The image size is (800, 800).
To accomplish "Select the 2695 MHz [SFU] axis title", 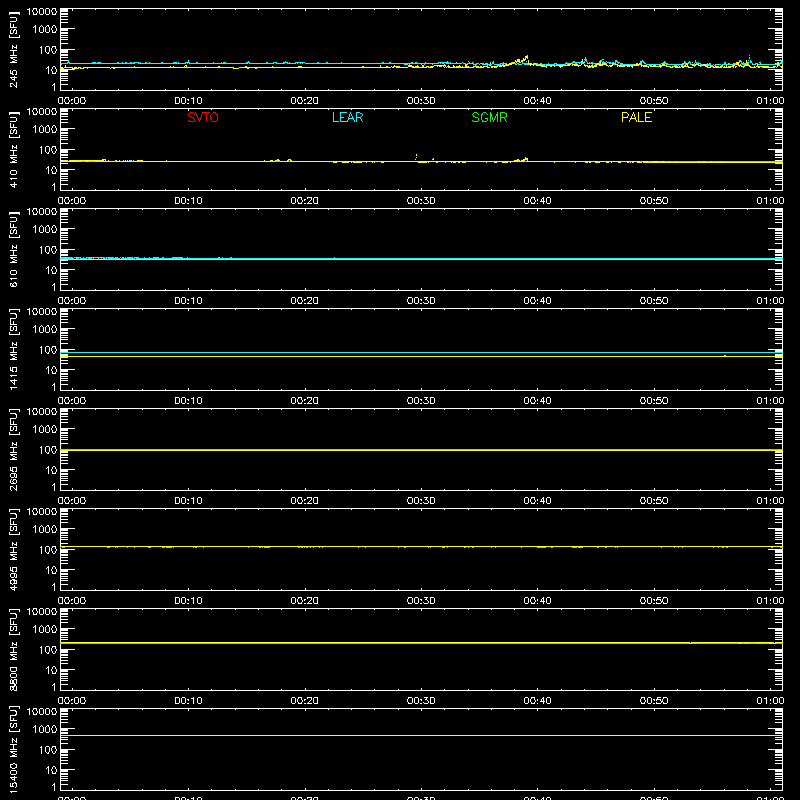I will pos(13,449).
